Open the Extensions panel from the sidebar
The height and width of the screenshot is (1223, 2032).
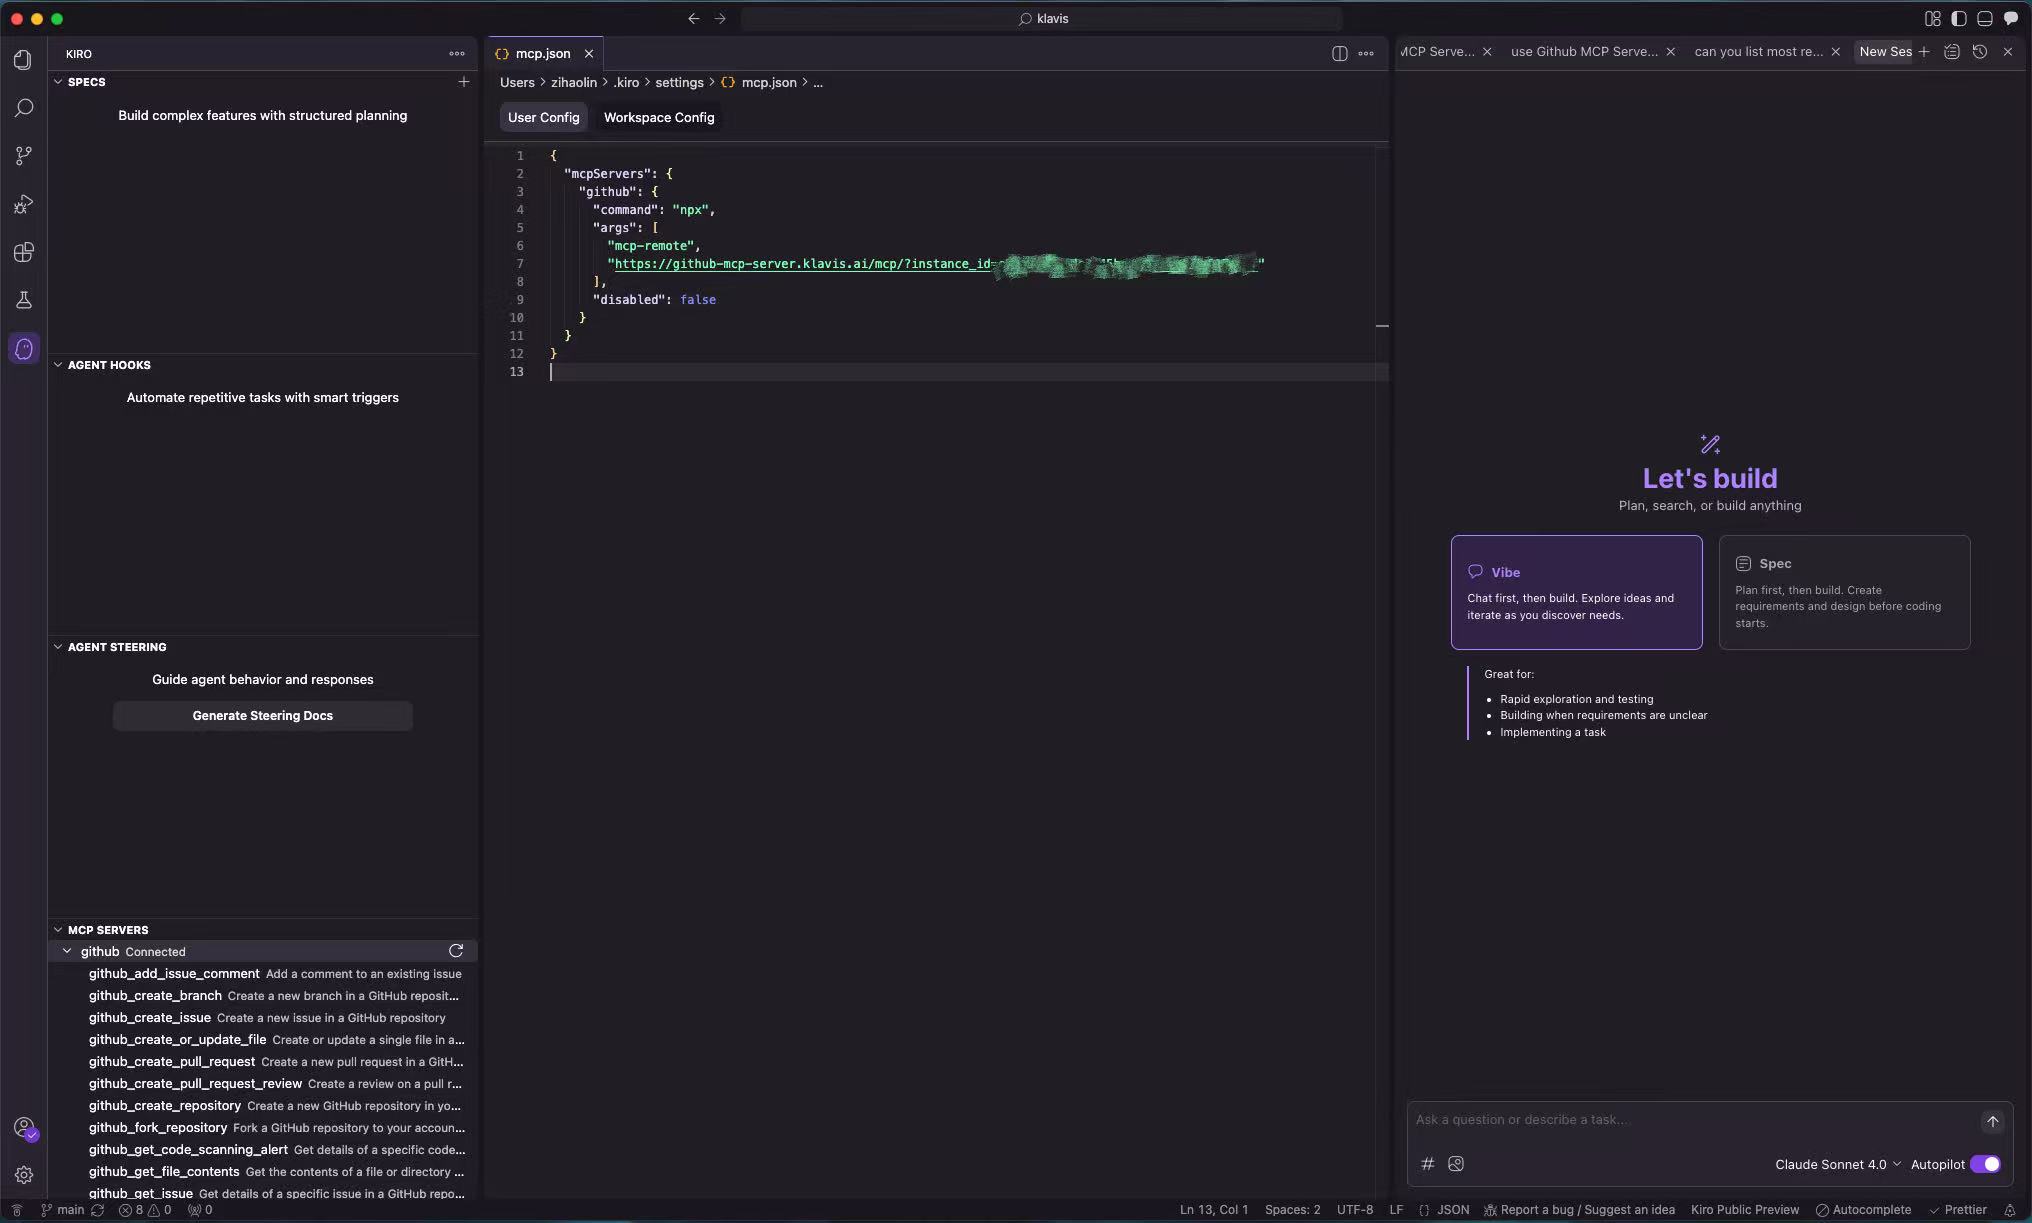[x=24, y=252]
